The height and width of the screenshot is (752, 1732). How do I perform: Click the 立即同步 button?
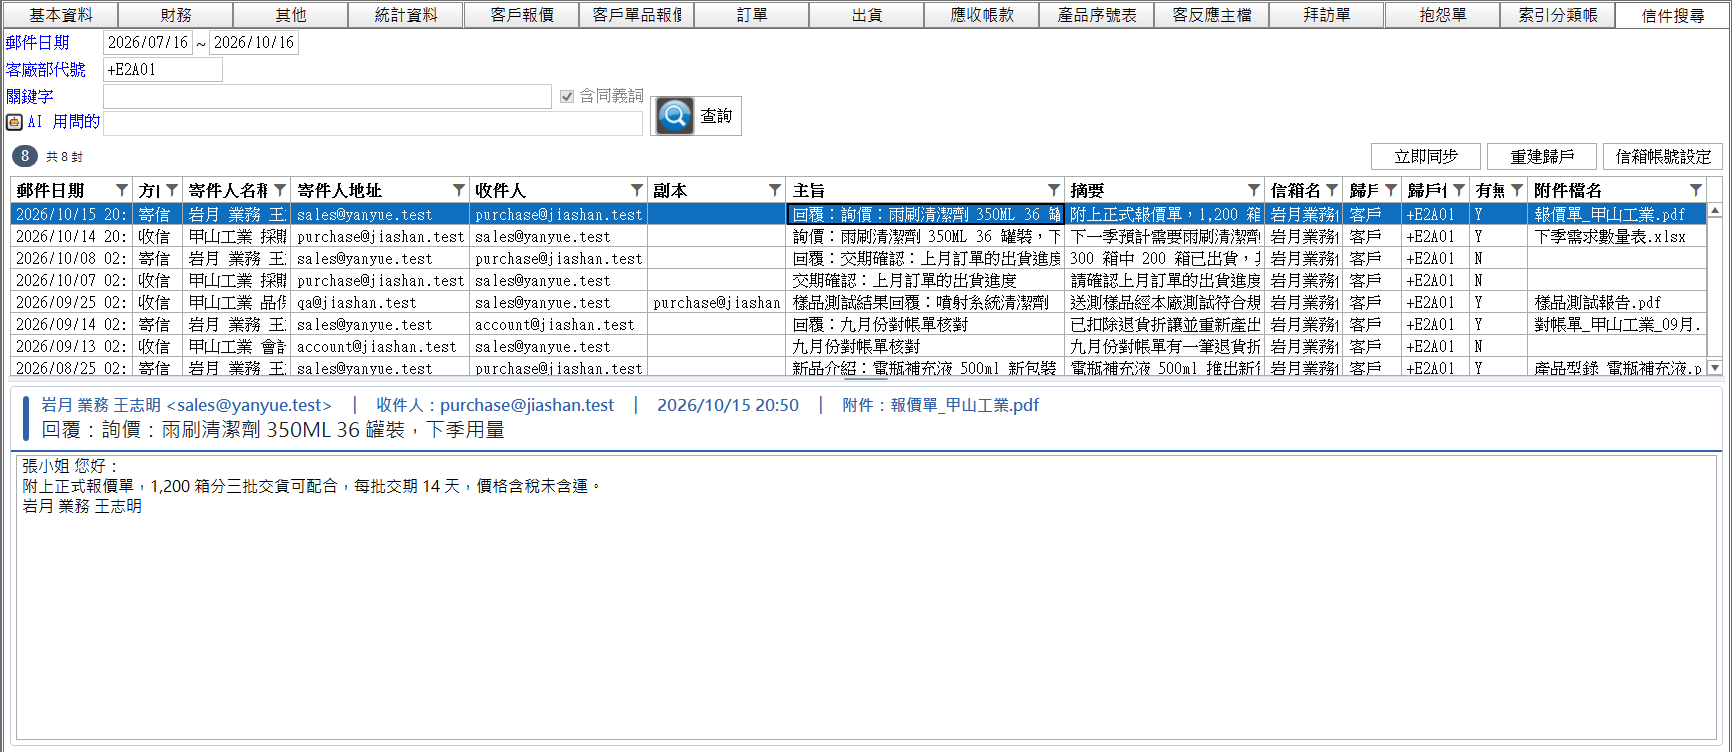click(x=1426, y=157)
